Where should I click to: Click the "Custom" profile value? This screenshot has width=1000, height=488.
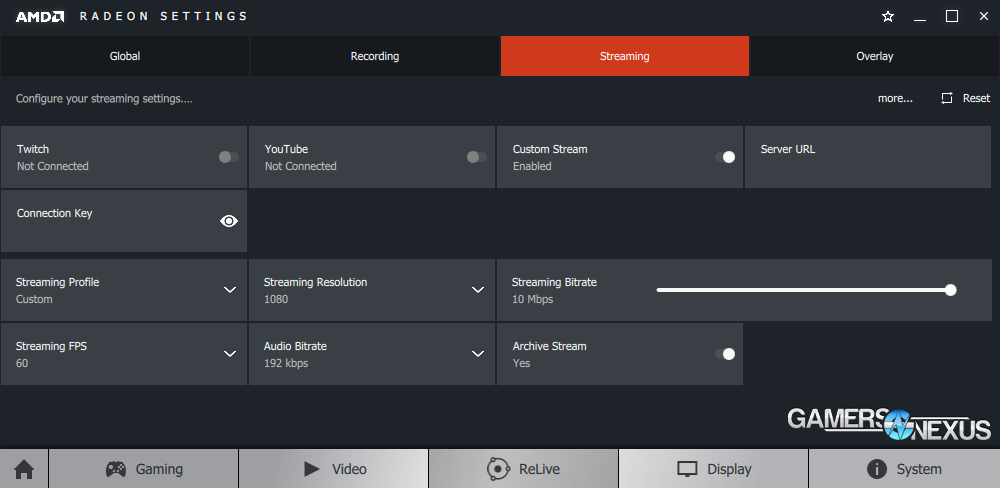click(x=34, y=299)
